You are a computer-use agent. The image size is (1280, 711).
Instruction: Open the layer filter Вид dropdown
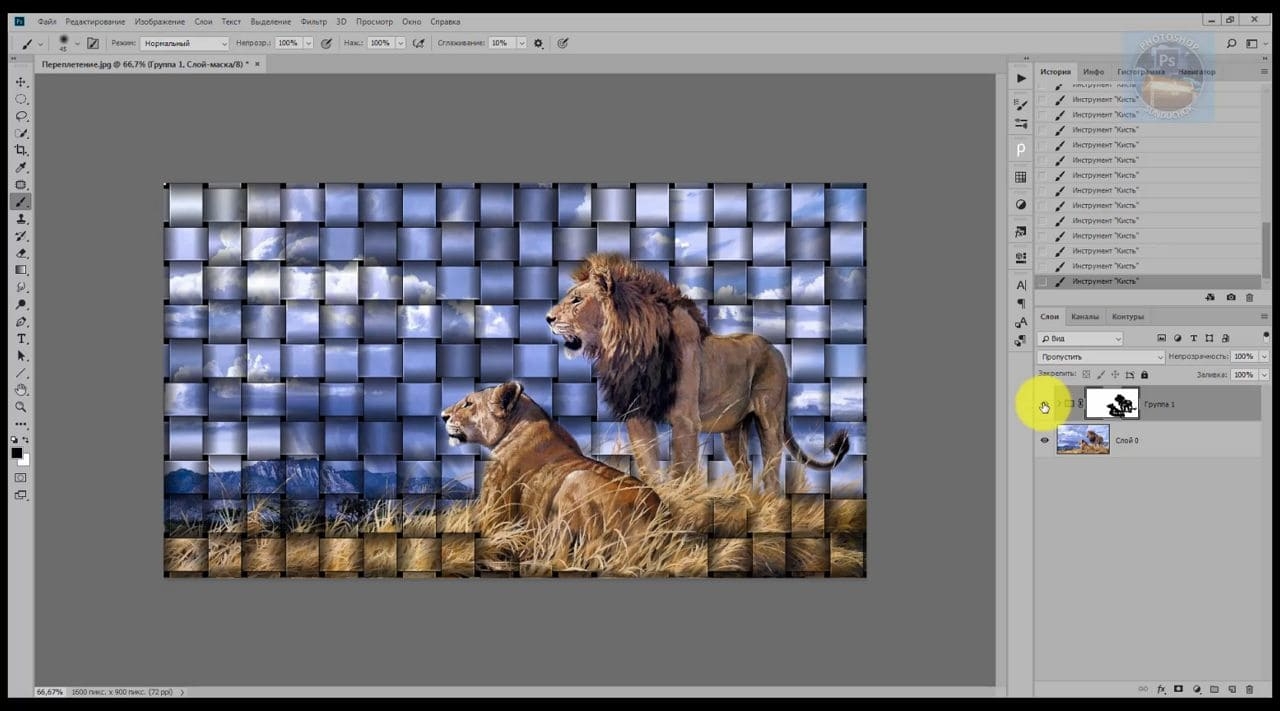pos(1080,339)
